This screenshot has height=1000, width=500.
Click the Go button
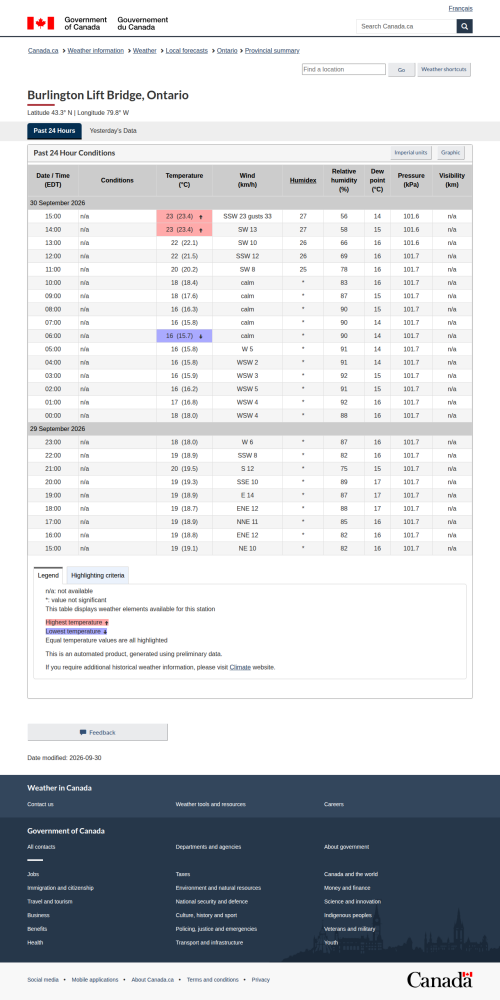coord(402,70)
